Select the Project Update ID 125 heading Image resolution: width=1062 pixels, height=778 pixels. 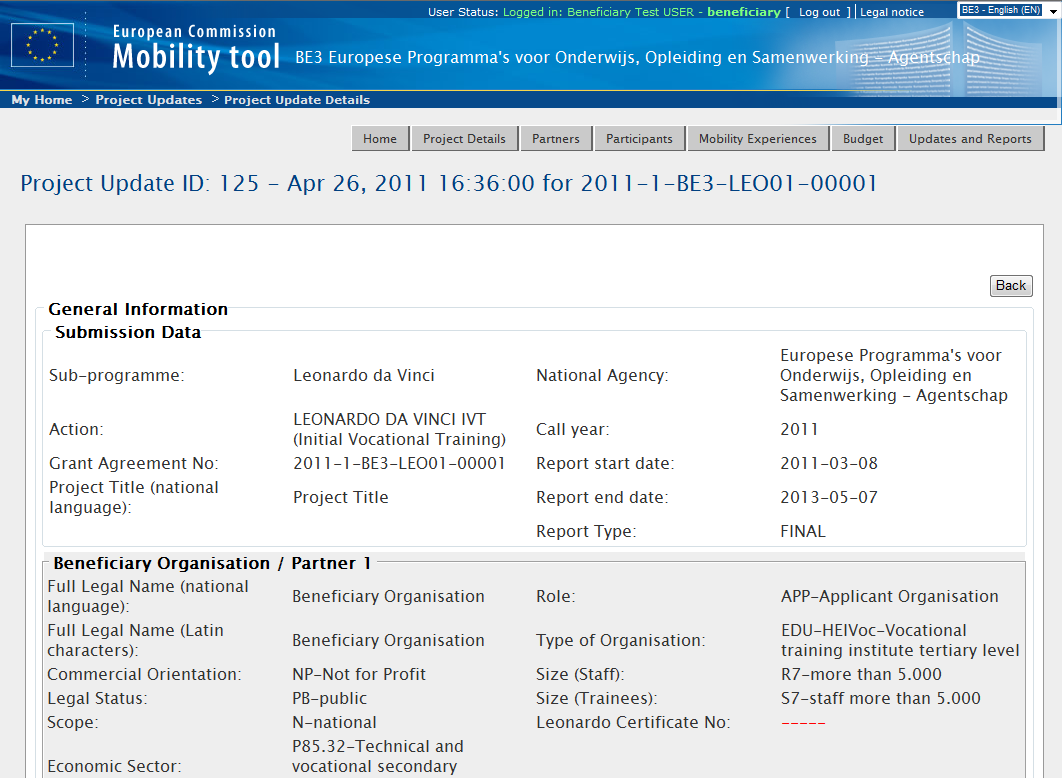[448, 183]
